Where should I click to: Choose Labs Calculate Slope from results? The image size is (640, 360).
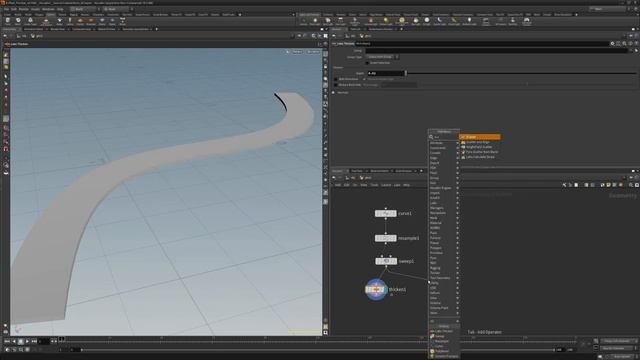[x=480, y=157]
